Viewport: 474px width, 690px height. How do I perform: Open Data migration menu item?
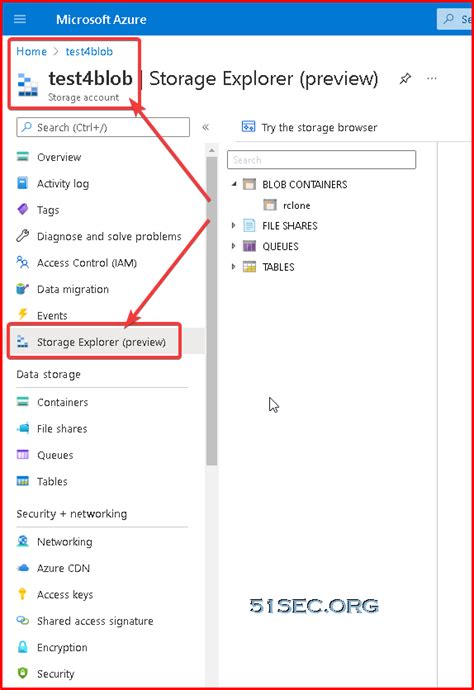[73, 289]
